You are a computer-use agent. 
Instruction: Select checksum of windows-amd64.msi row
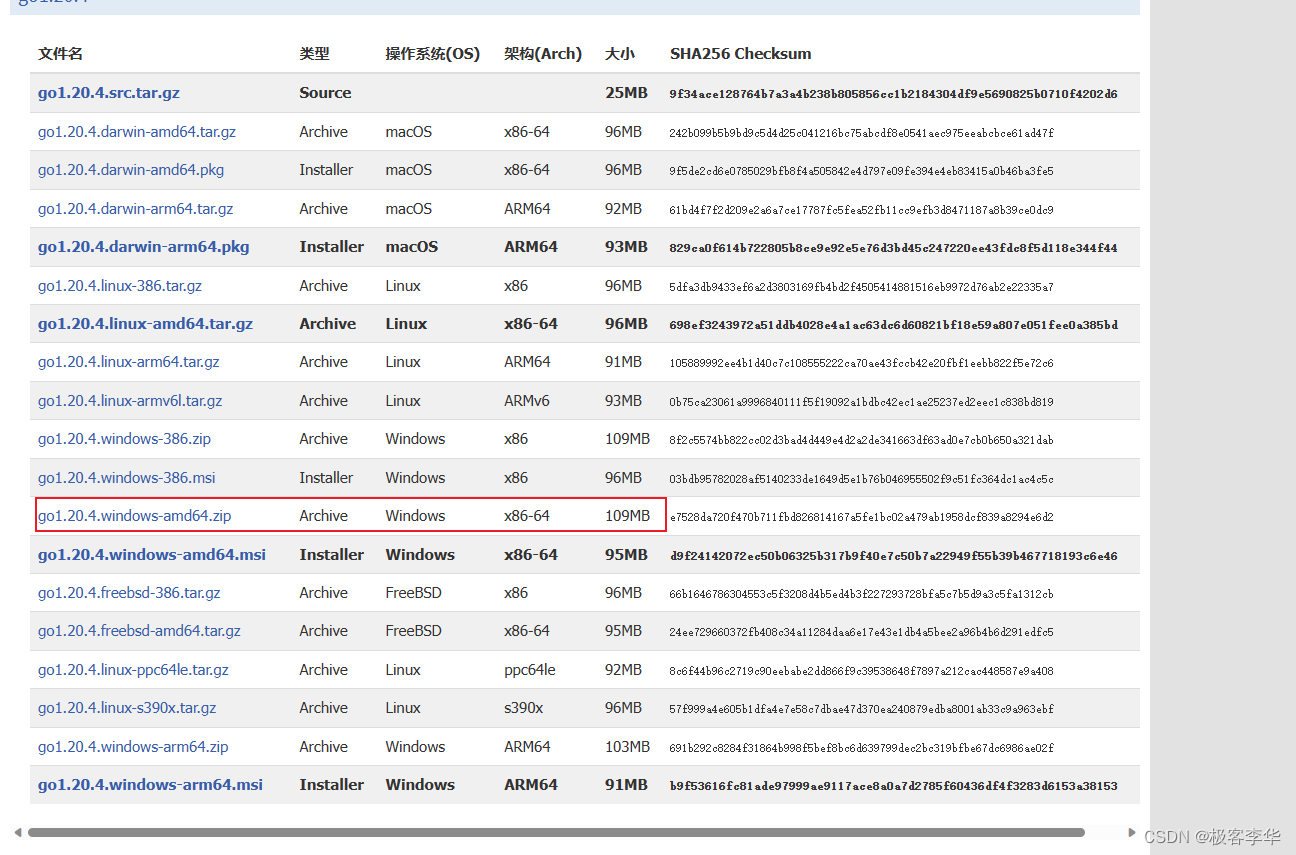click(893, 556)
